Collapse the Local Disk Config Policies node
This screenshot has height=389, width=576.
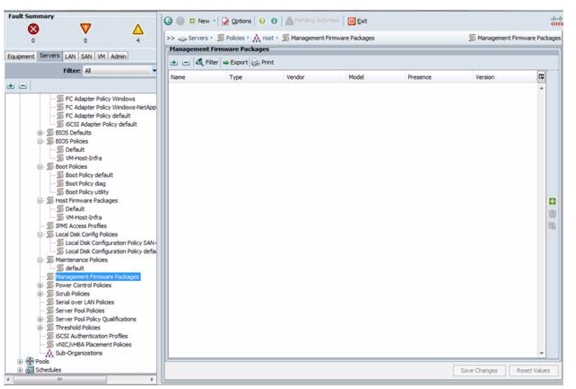tap(40, 234)
